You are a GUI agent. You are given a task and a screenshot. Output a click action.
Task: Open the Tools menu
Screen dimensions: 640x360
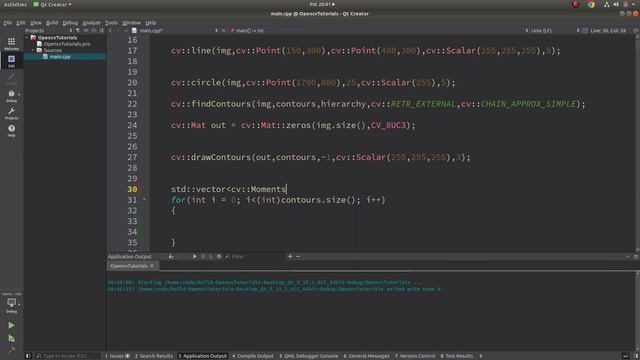[x=111, y=23]
